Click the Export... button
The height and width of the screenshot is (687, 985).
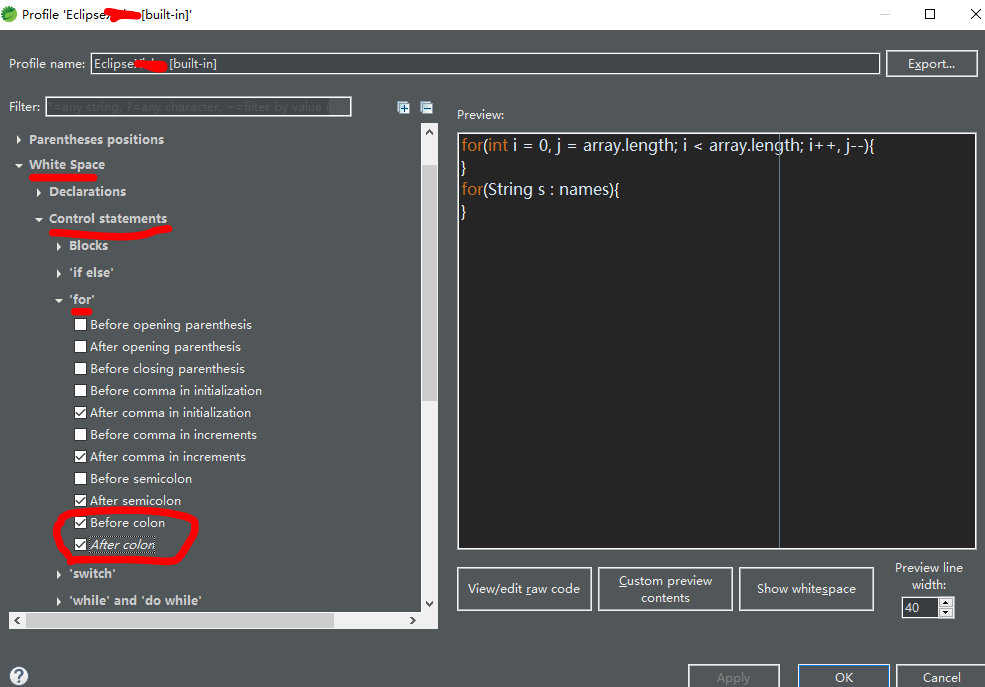point(932,63)
